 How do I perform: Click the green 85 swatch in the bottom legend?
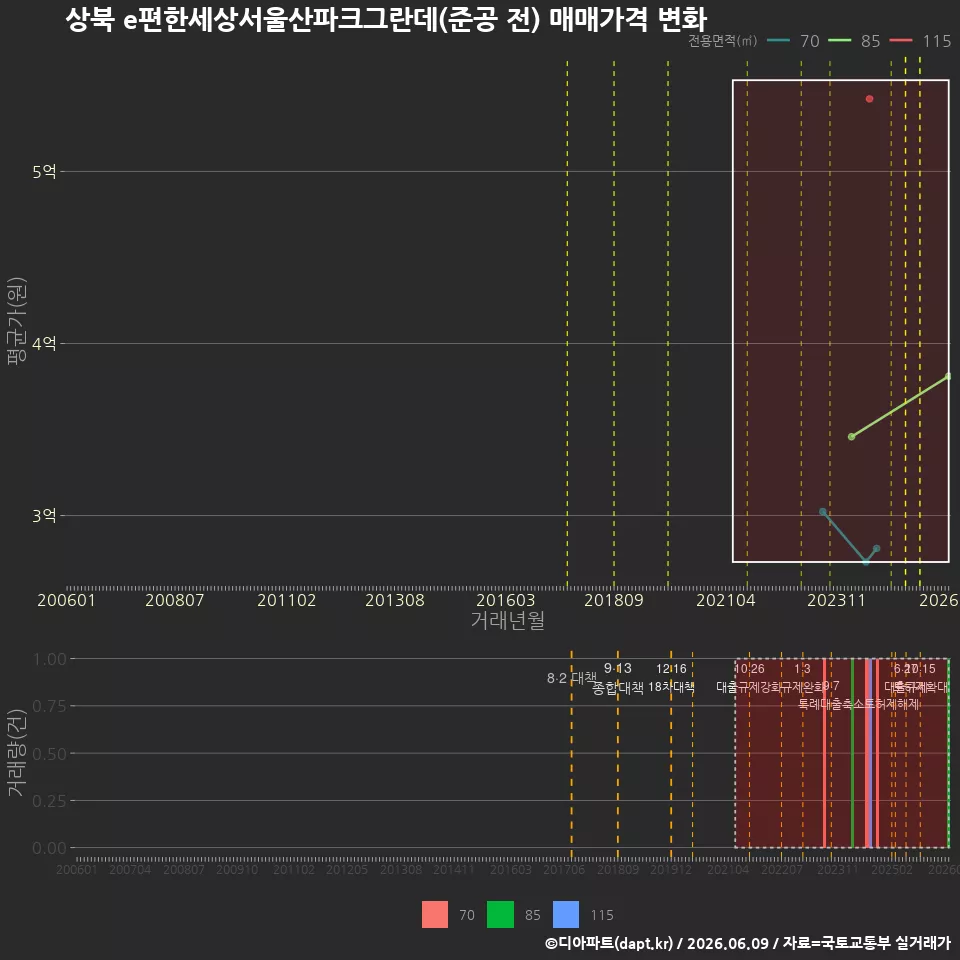(x=500, y=915)
